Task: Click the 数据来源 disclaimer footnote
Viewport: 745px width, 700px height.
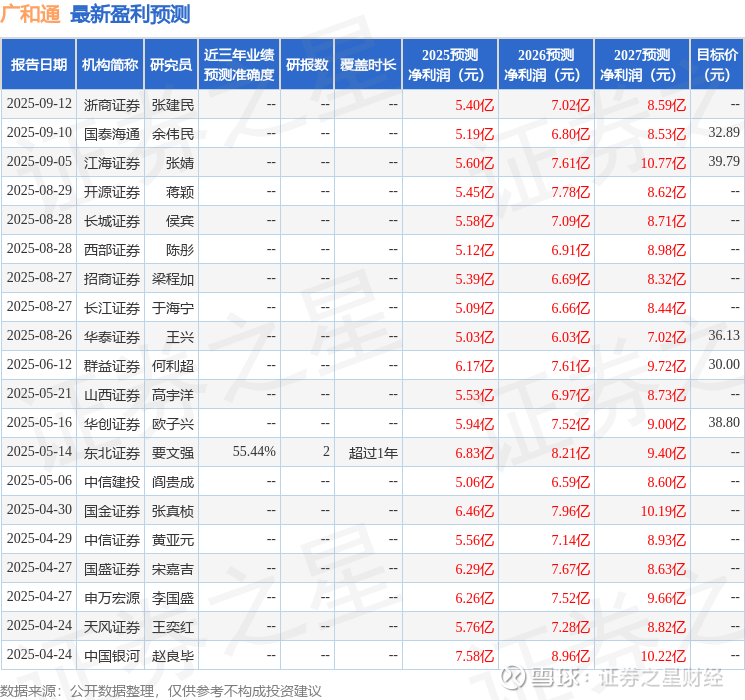Action: (x=161, y=690)
